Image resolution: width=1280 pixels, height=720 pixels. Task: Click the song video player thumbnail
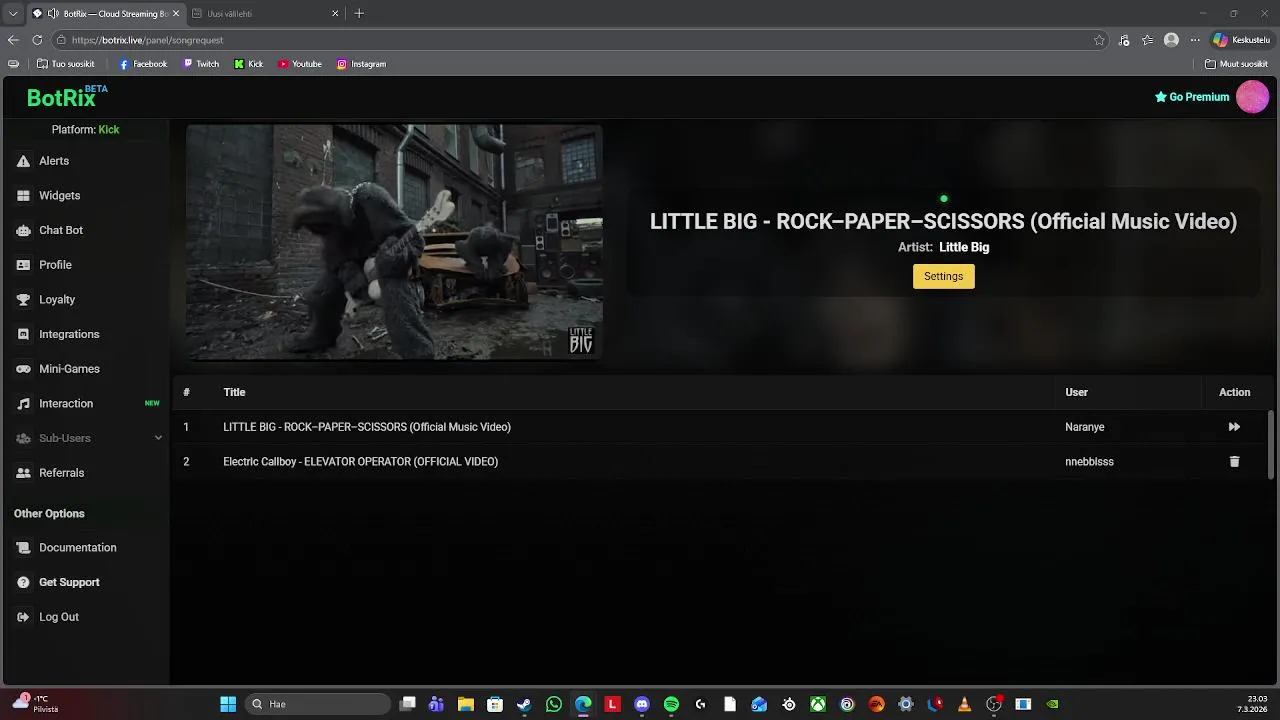(394, 242)
